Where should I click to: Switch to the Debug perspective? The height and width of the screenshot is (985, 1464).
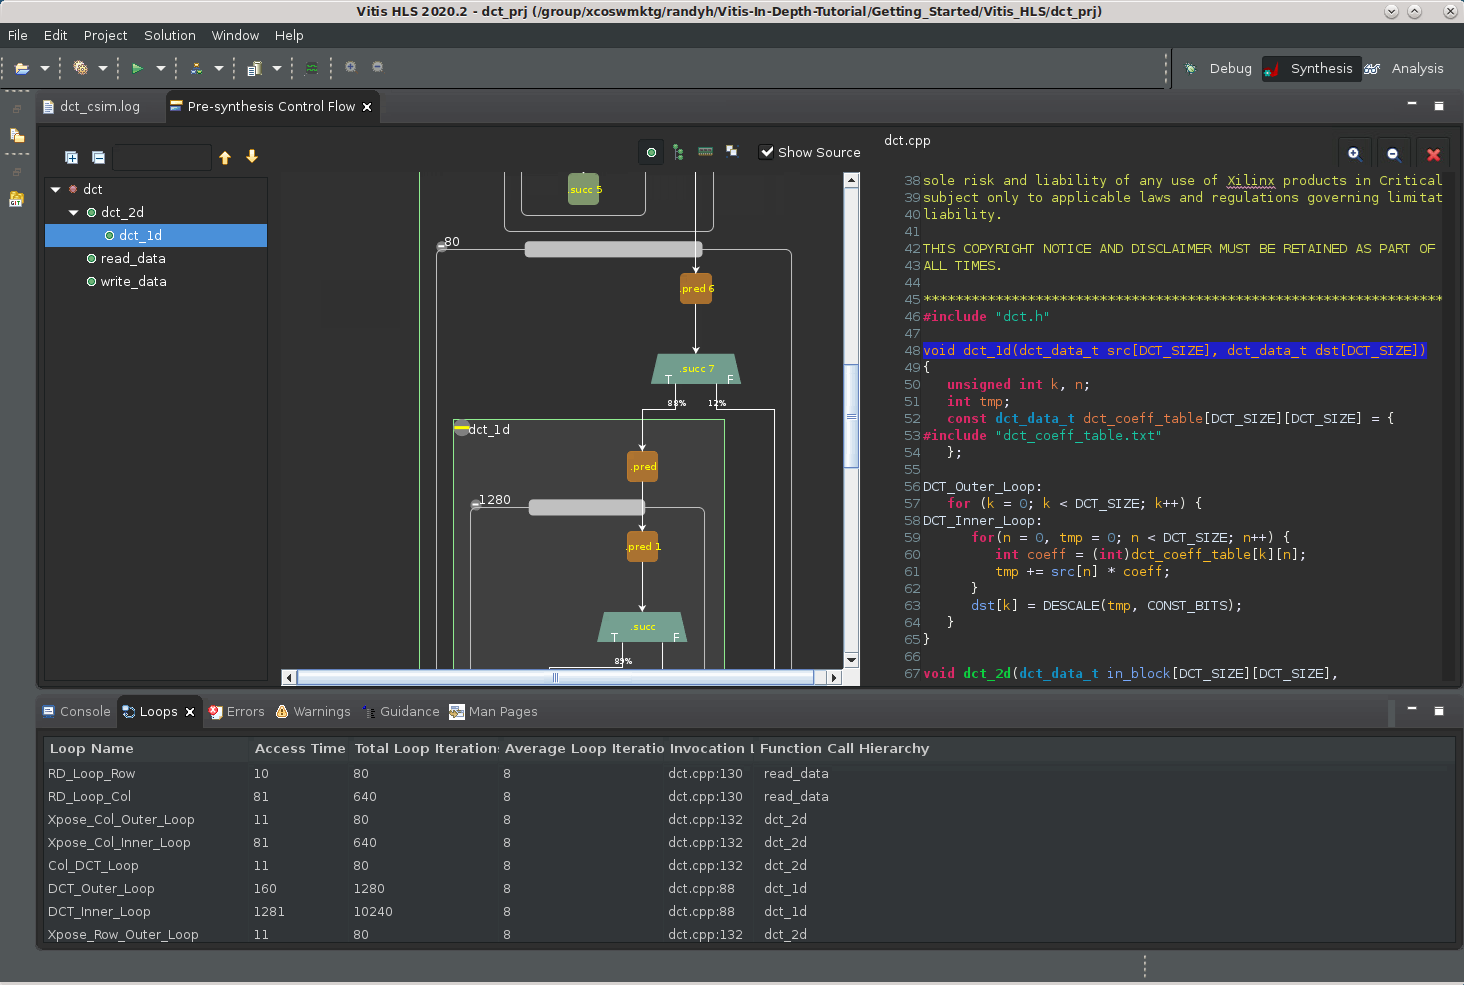1219,69
